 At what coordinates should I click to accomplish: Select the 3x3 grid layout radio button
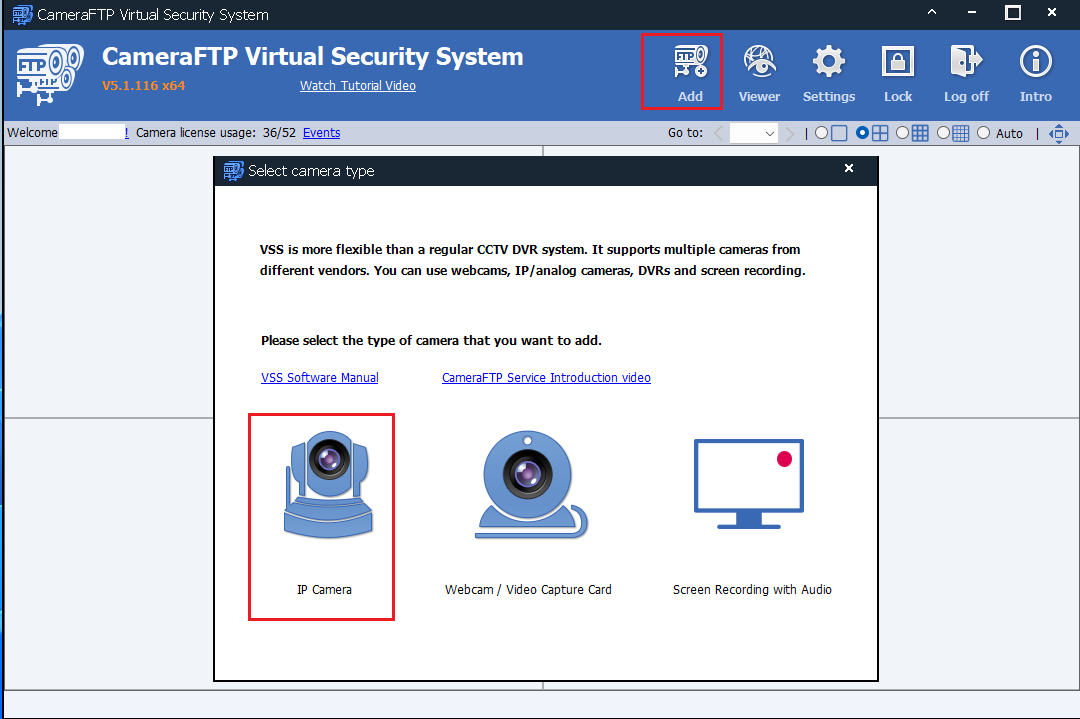(x=903, y=133)
